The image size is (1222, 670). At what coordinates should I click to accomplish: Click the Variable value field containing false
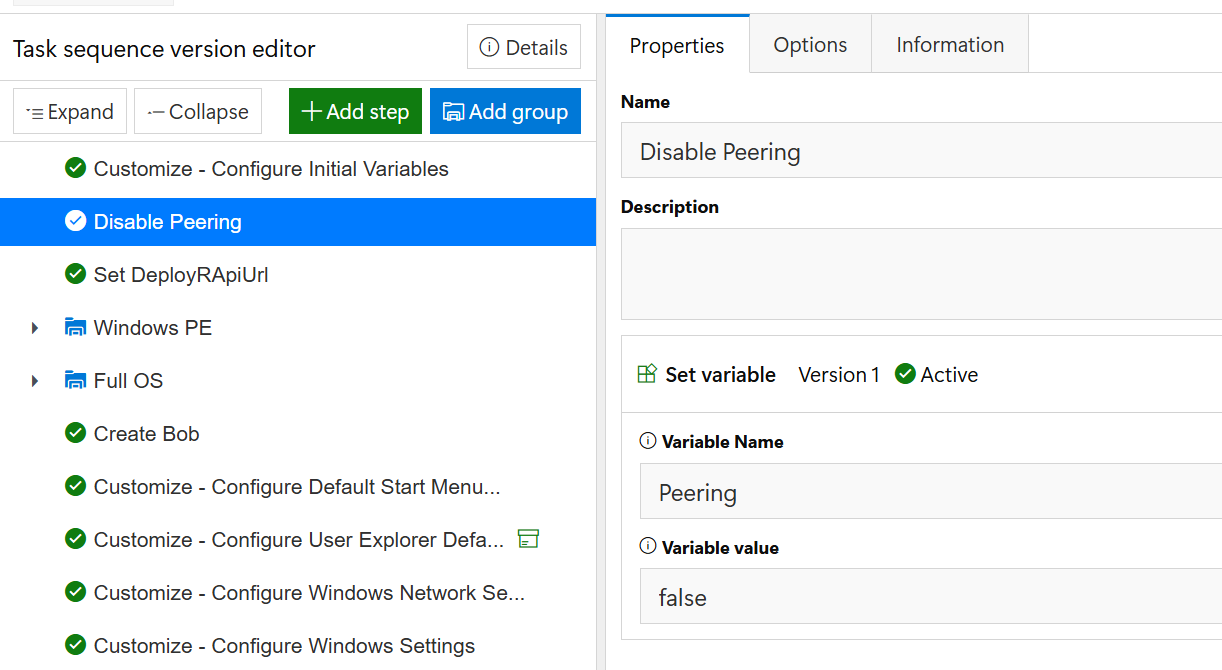pyautogui.click(x=931, y=597)
